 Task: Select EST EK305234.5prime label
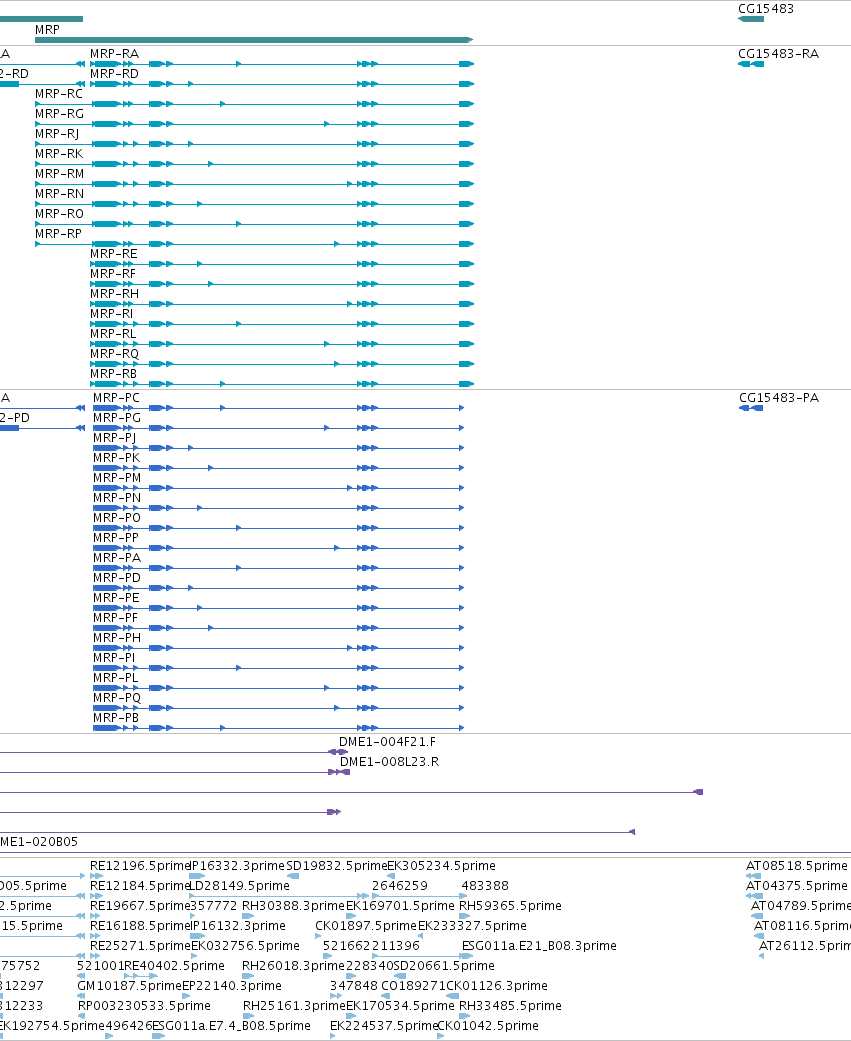[441, 866]
